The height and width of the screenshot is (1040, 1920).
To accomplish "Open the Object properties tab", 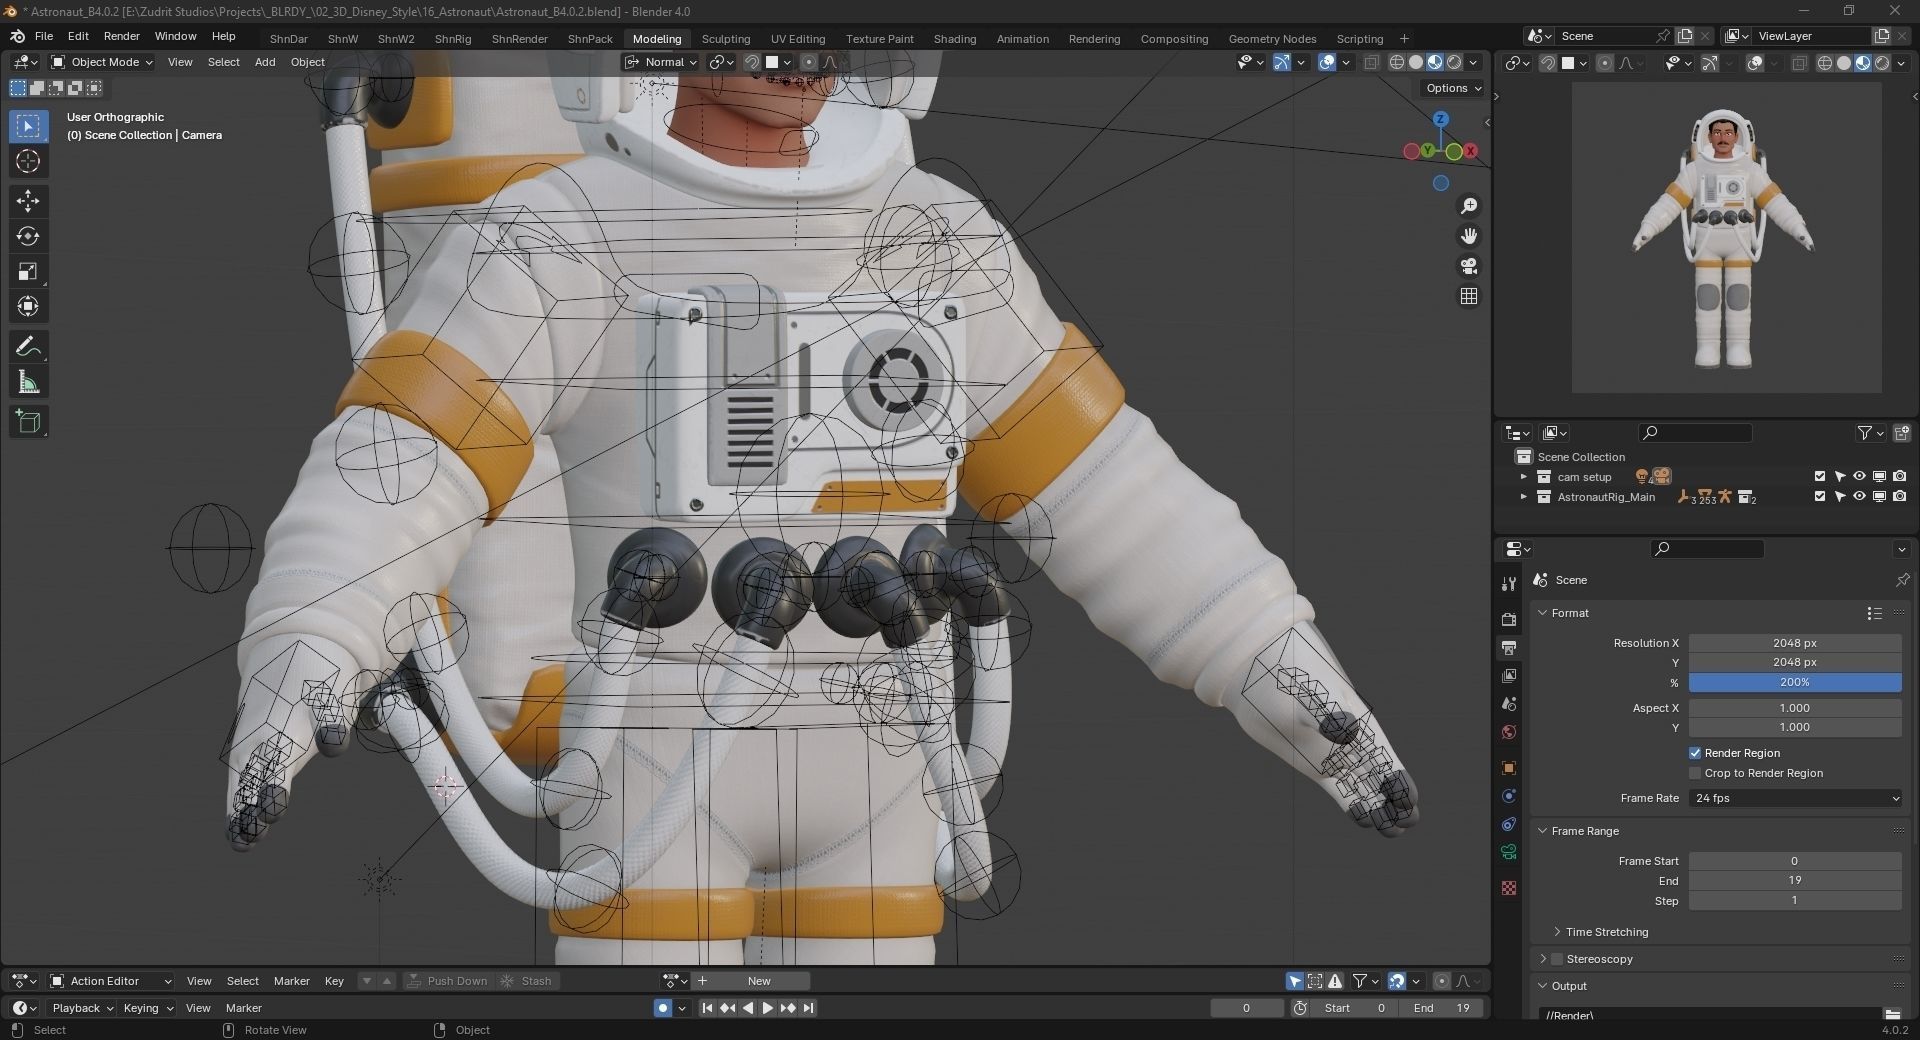I will pos(1509,768).
